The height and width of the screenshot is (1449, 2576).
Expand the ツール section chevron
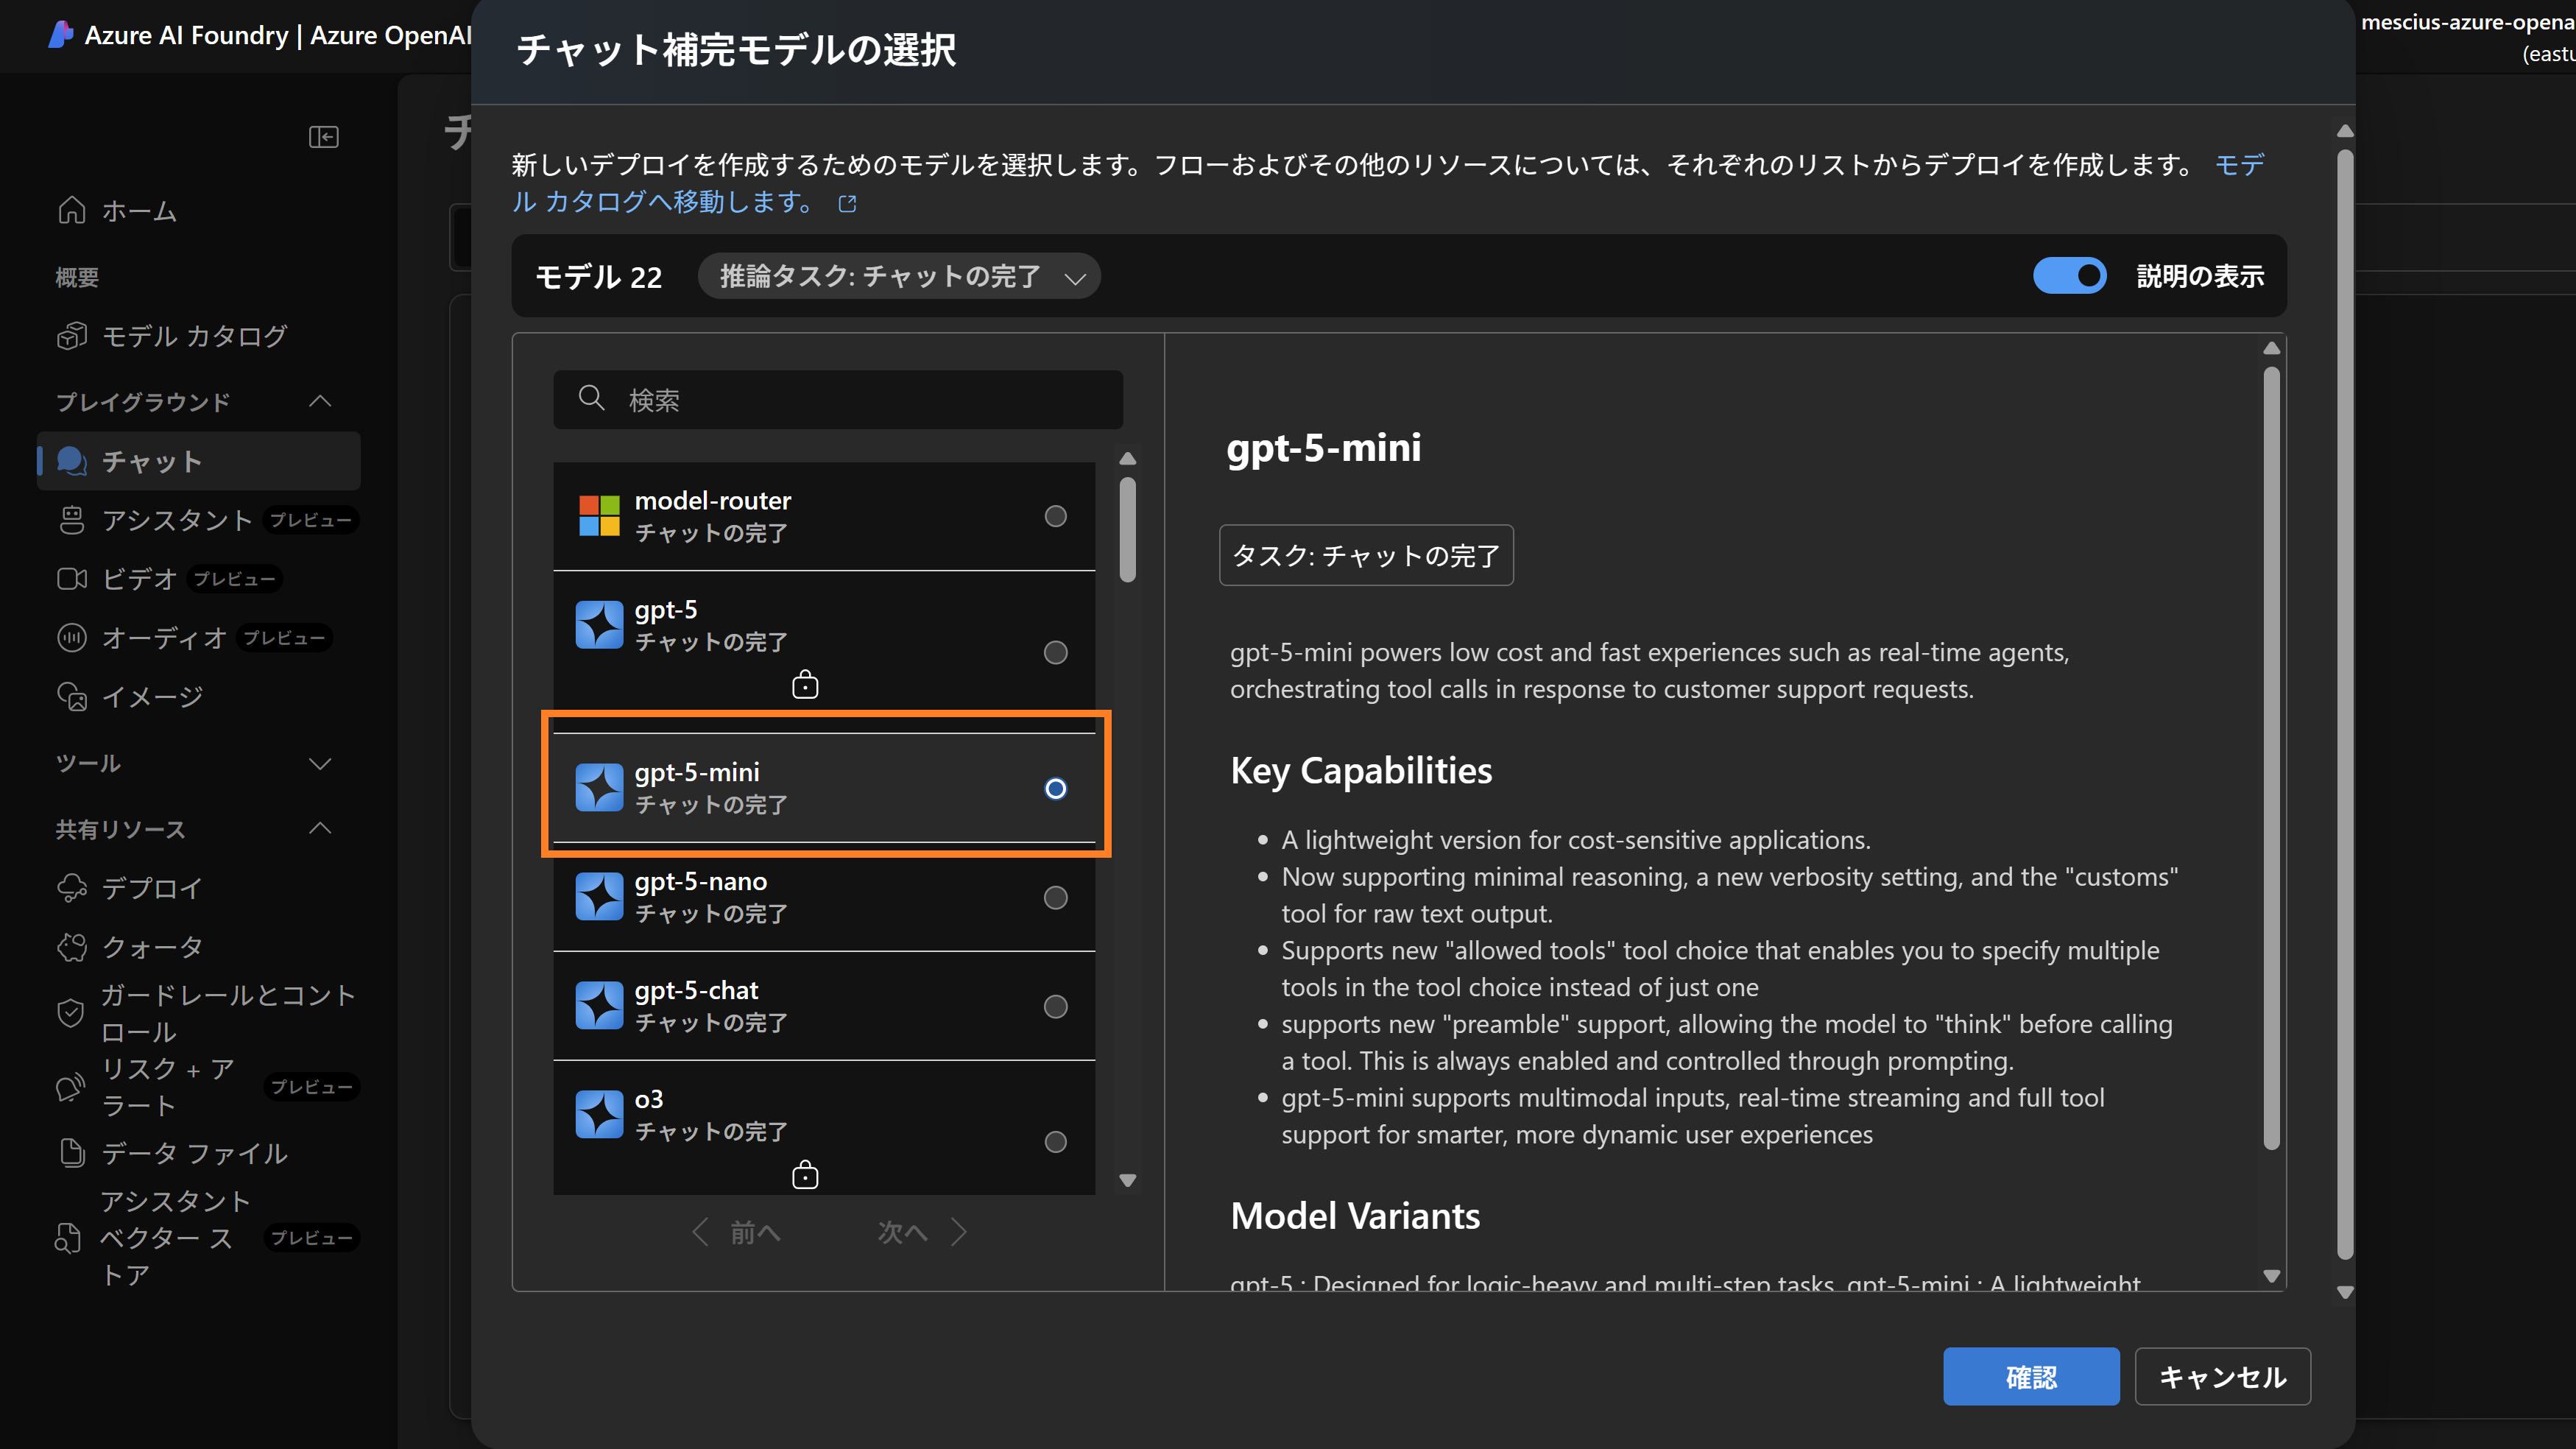[x=320, y=764]
